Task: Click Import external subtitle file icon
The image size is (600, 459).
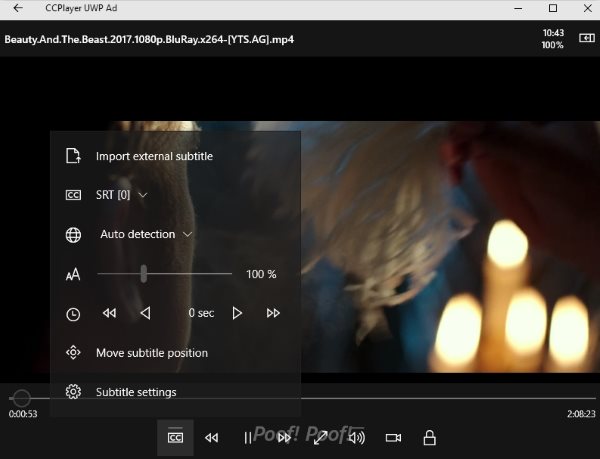Action: 73,156
